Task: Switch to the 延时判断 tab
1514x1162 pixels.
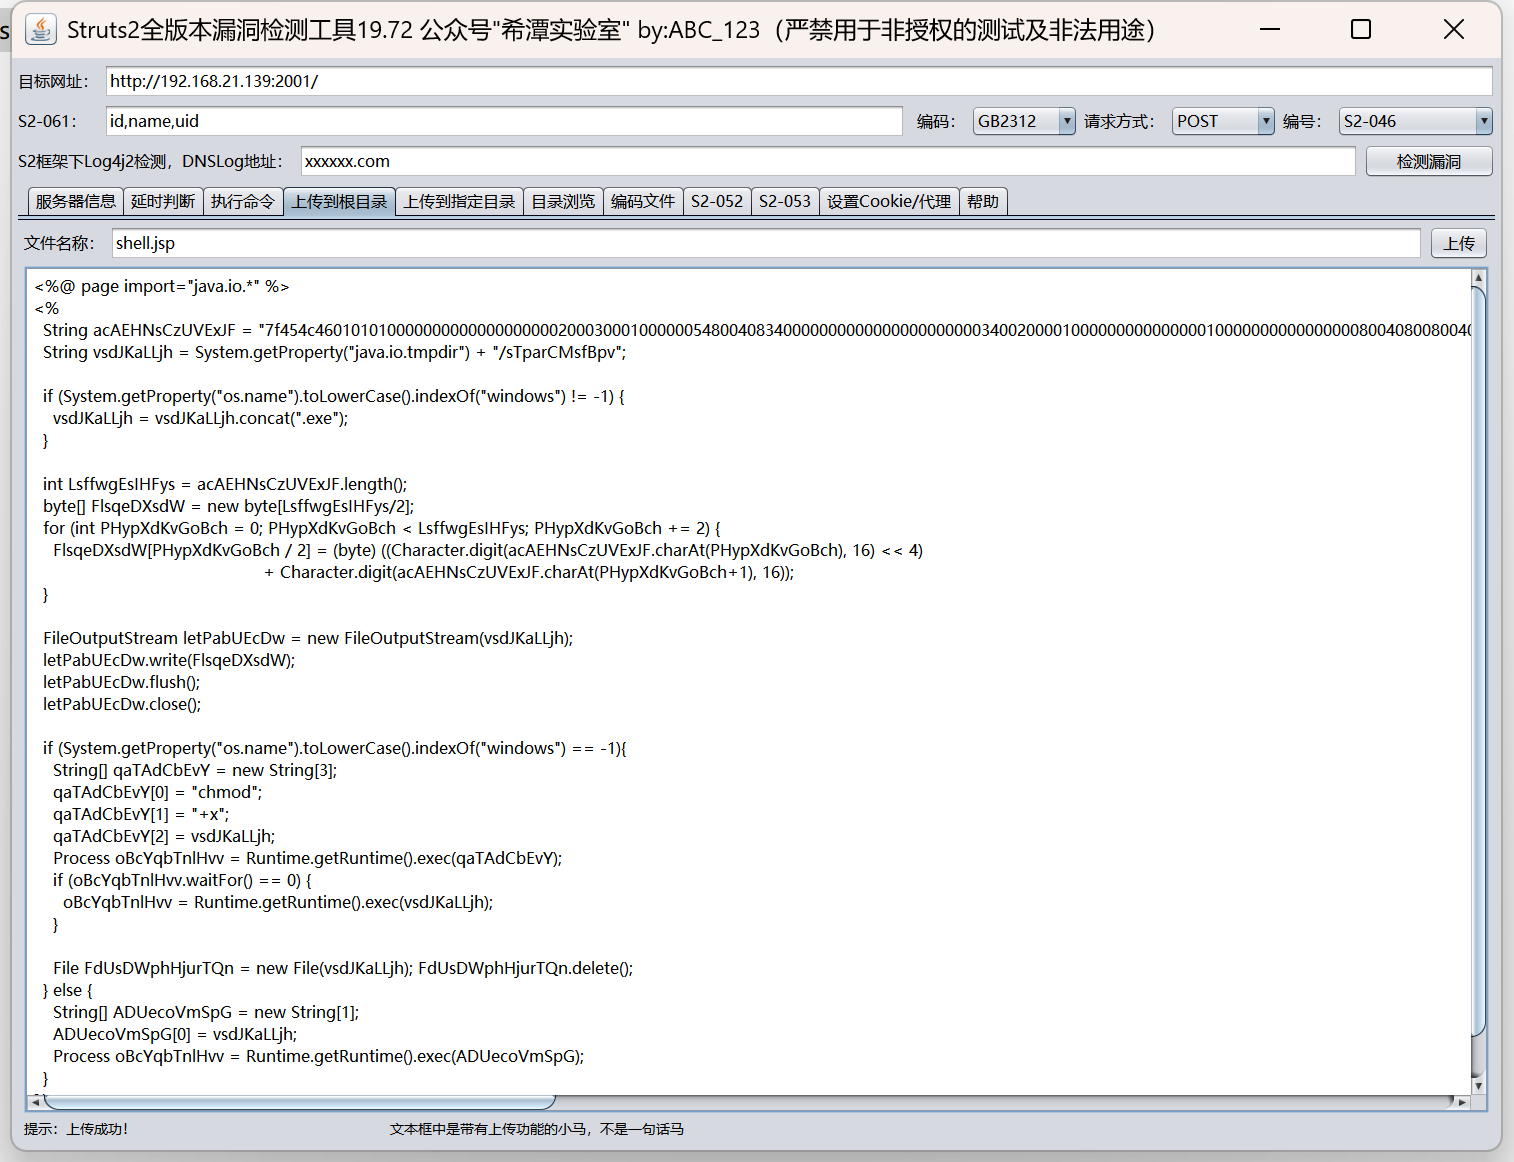Action: pyautogui.click(x=163, y=202)
